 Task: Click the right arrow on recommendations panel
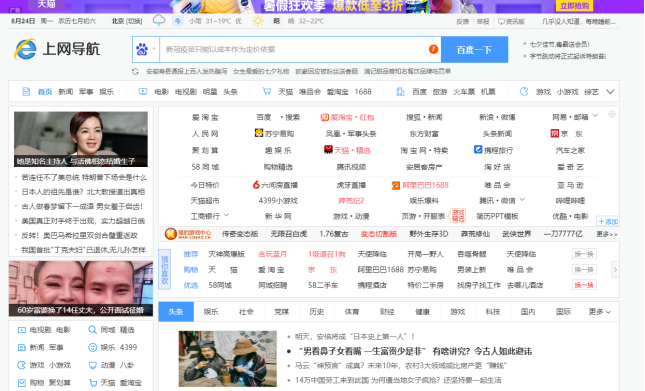click(x=615, y=270)
